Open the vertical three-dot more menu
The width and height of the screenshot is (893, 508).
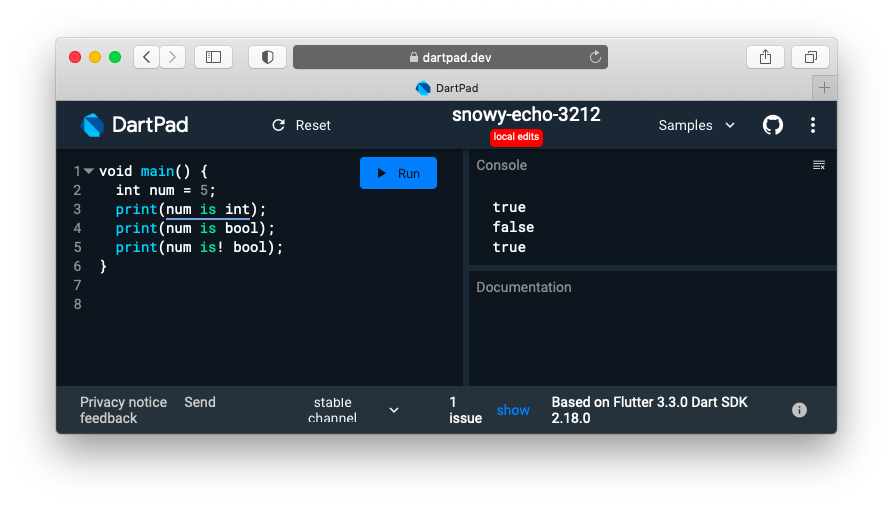pos(813,125)
